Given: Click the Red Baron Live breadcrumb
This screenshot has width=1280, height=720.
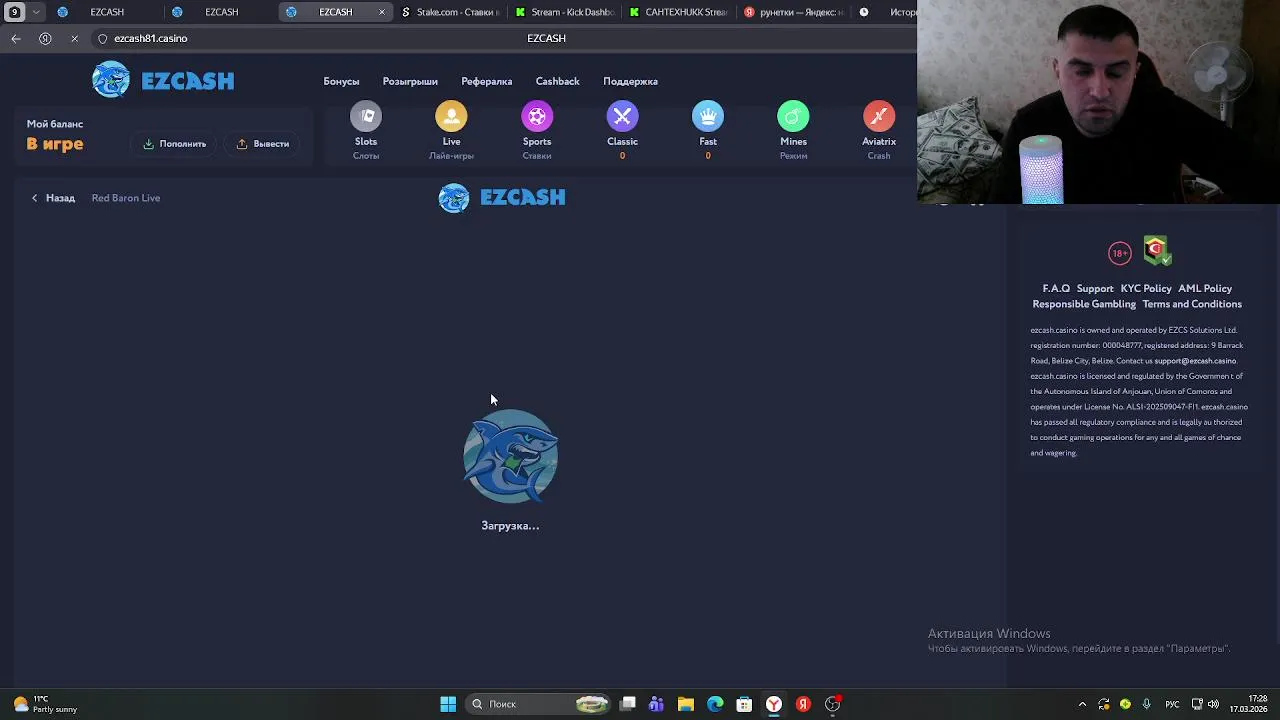Looking at the screenshot, I should click(126, 198).
